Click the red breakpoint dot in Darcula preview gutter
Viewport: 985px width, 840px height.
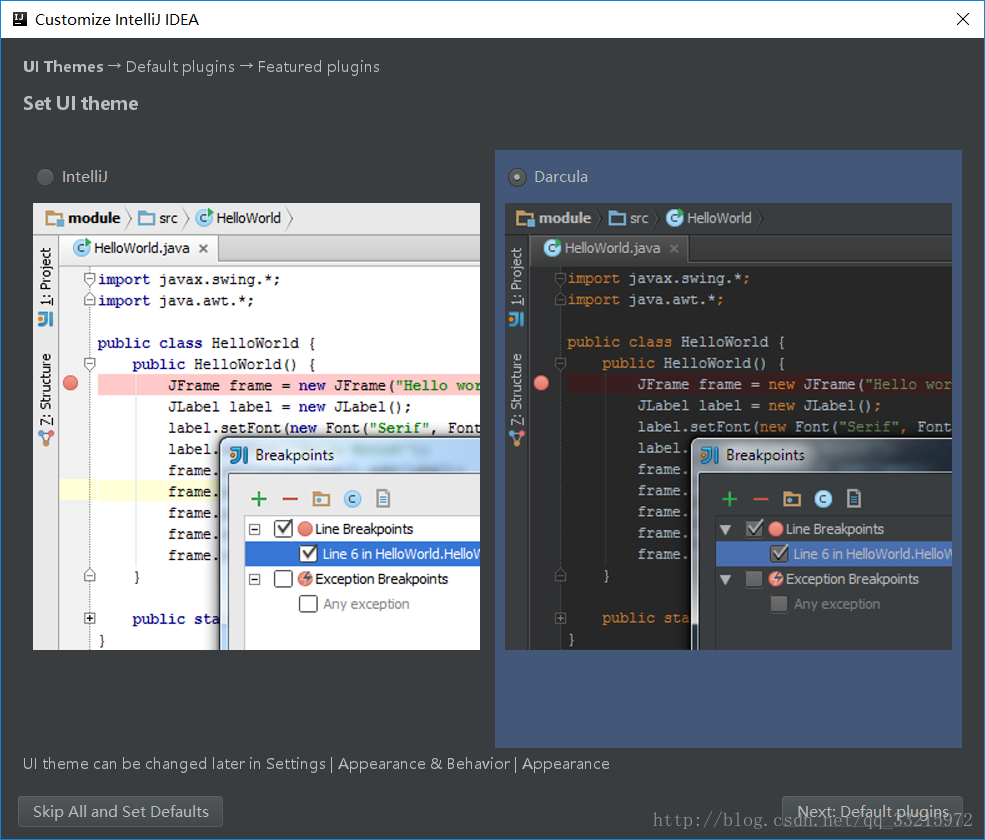click(541, 383)
